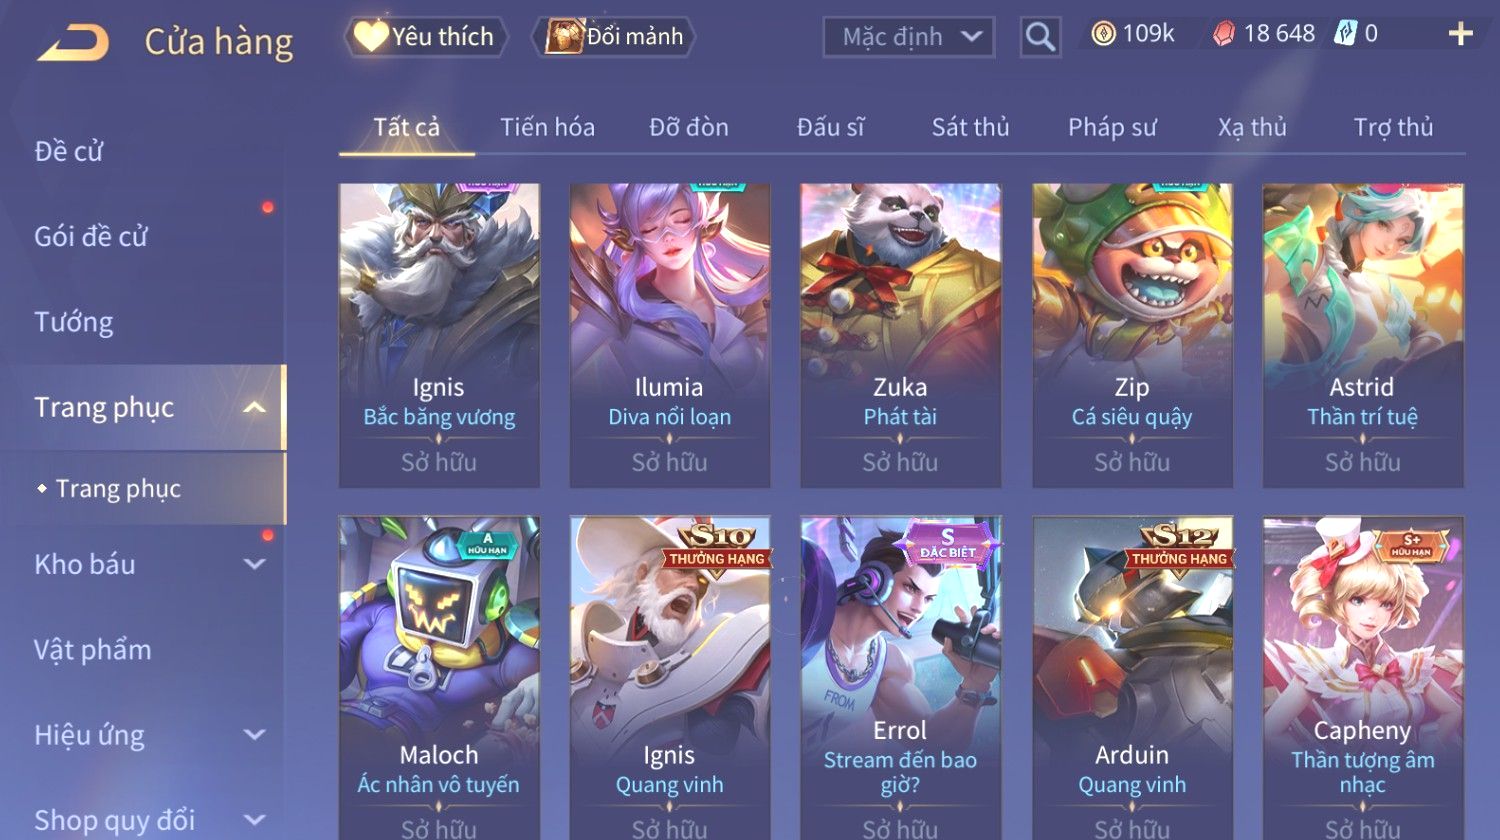Click the back arrow icon

pyautogui.click(x=73, y=43)
